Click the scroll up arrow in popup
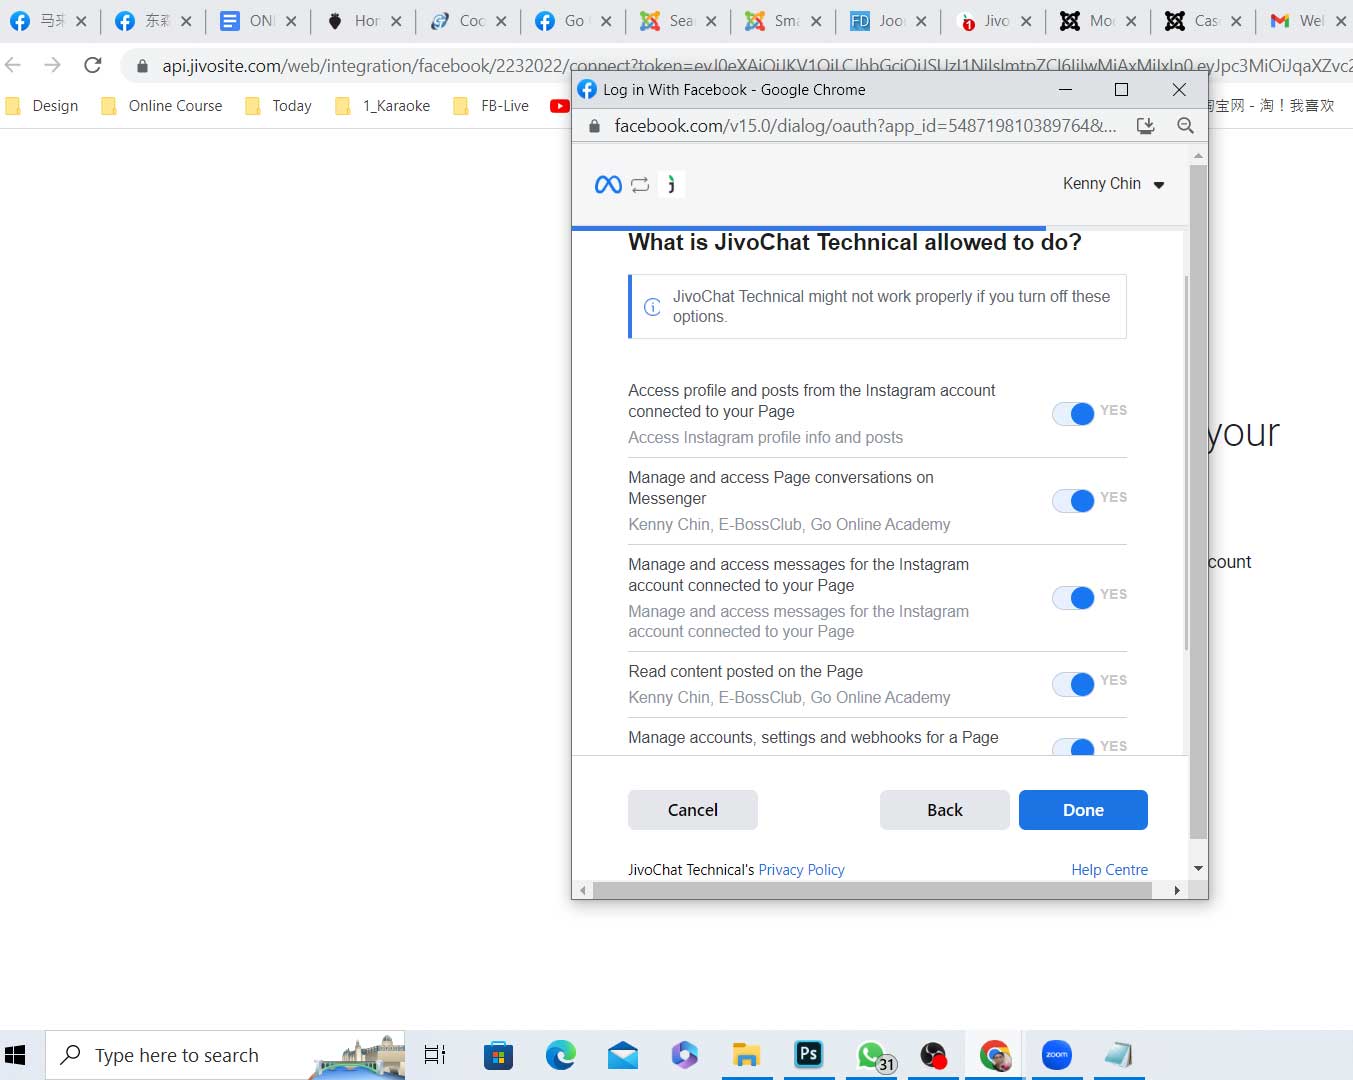1353x1080 pixels. point(1198,155)
